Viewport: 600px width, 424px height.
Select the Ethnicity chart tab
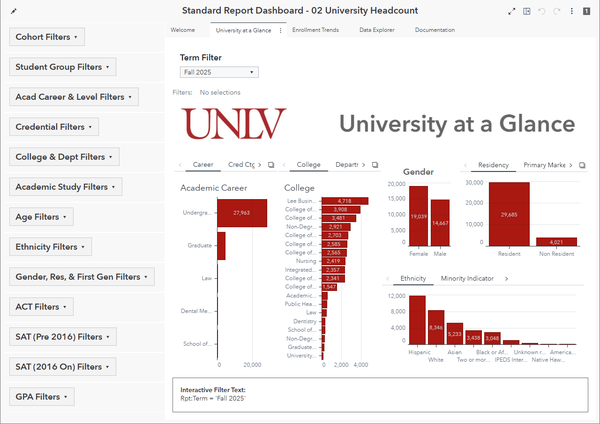point(413,278)
